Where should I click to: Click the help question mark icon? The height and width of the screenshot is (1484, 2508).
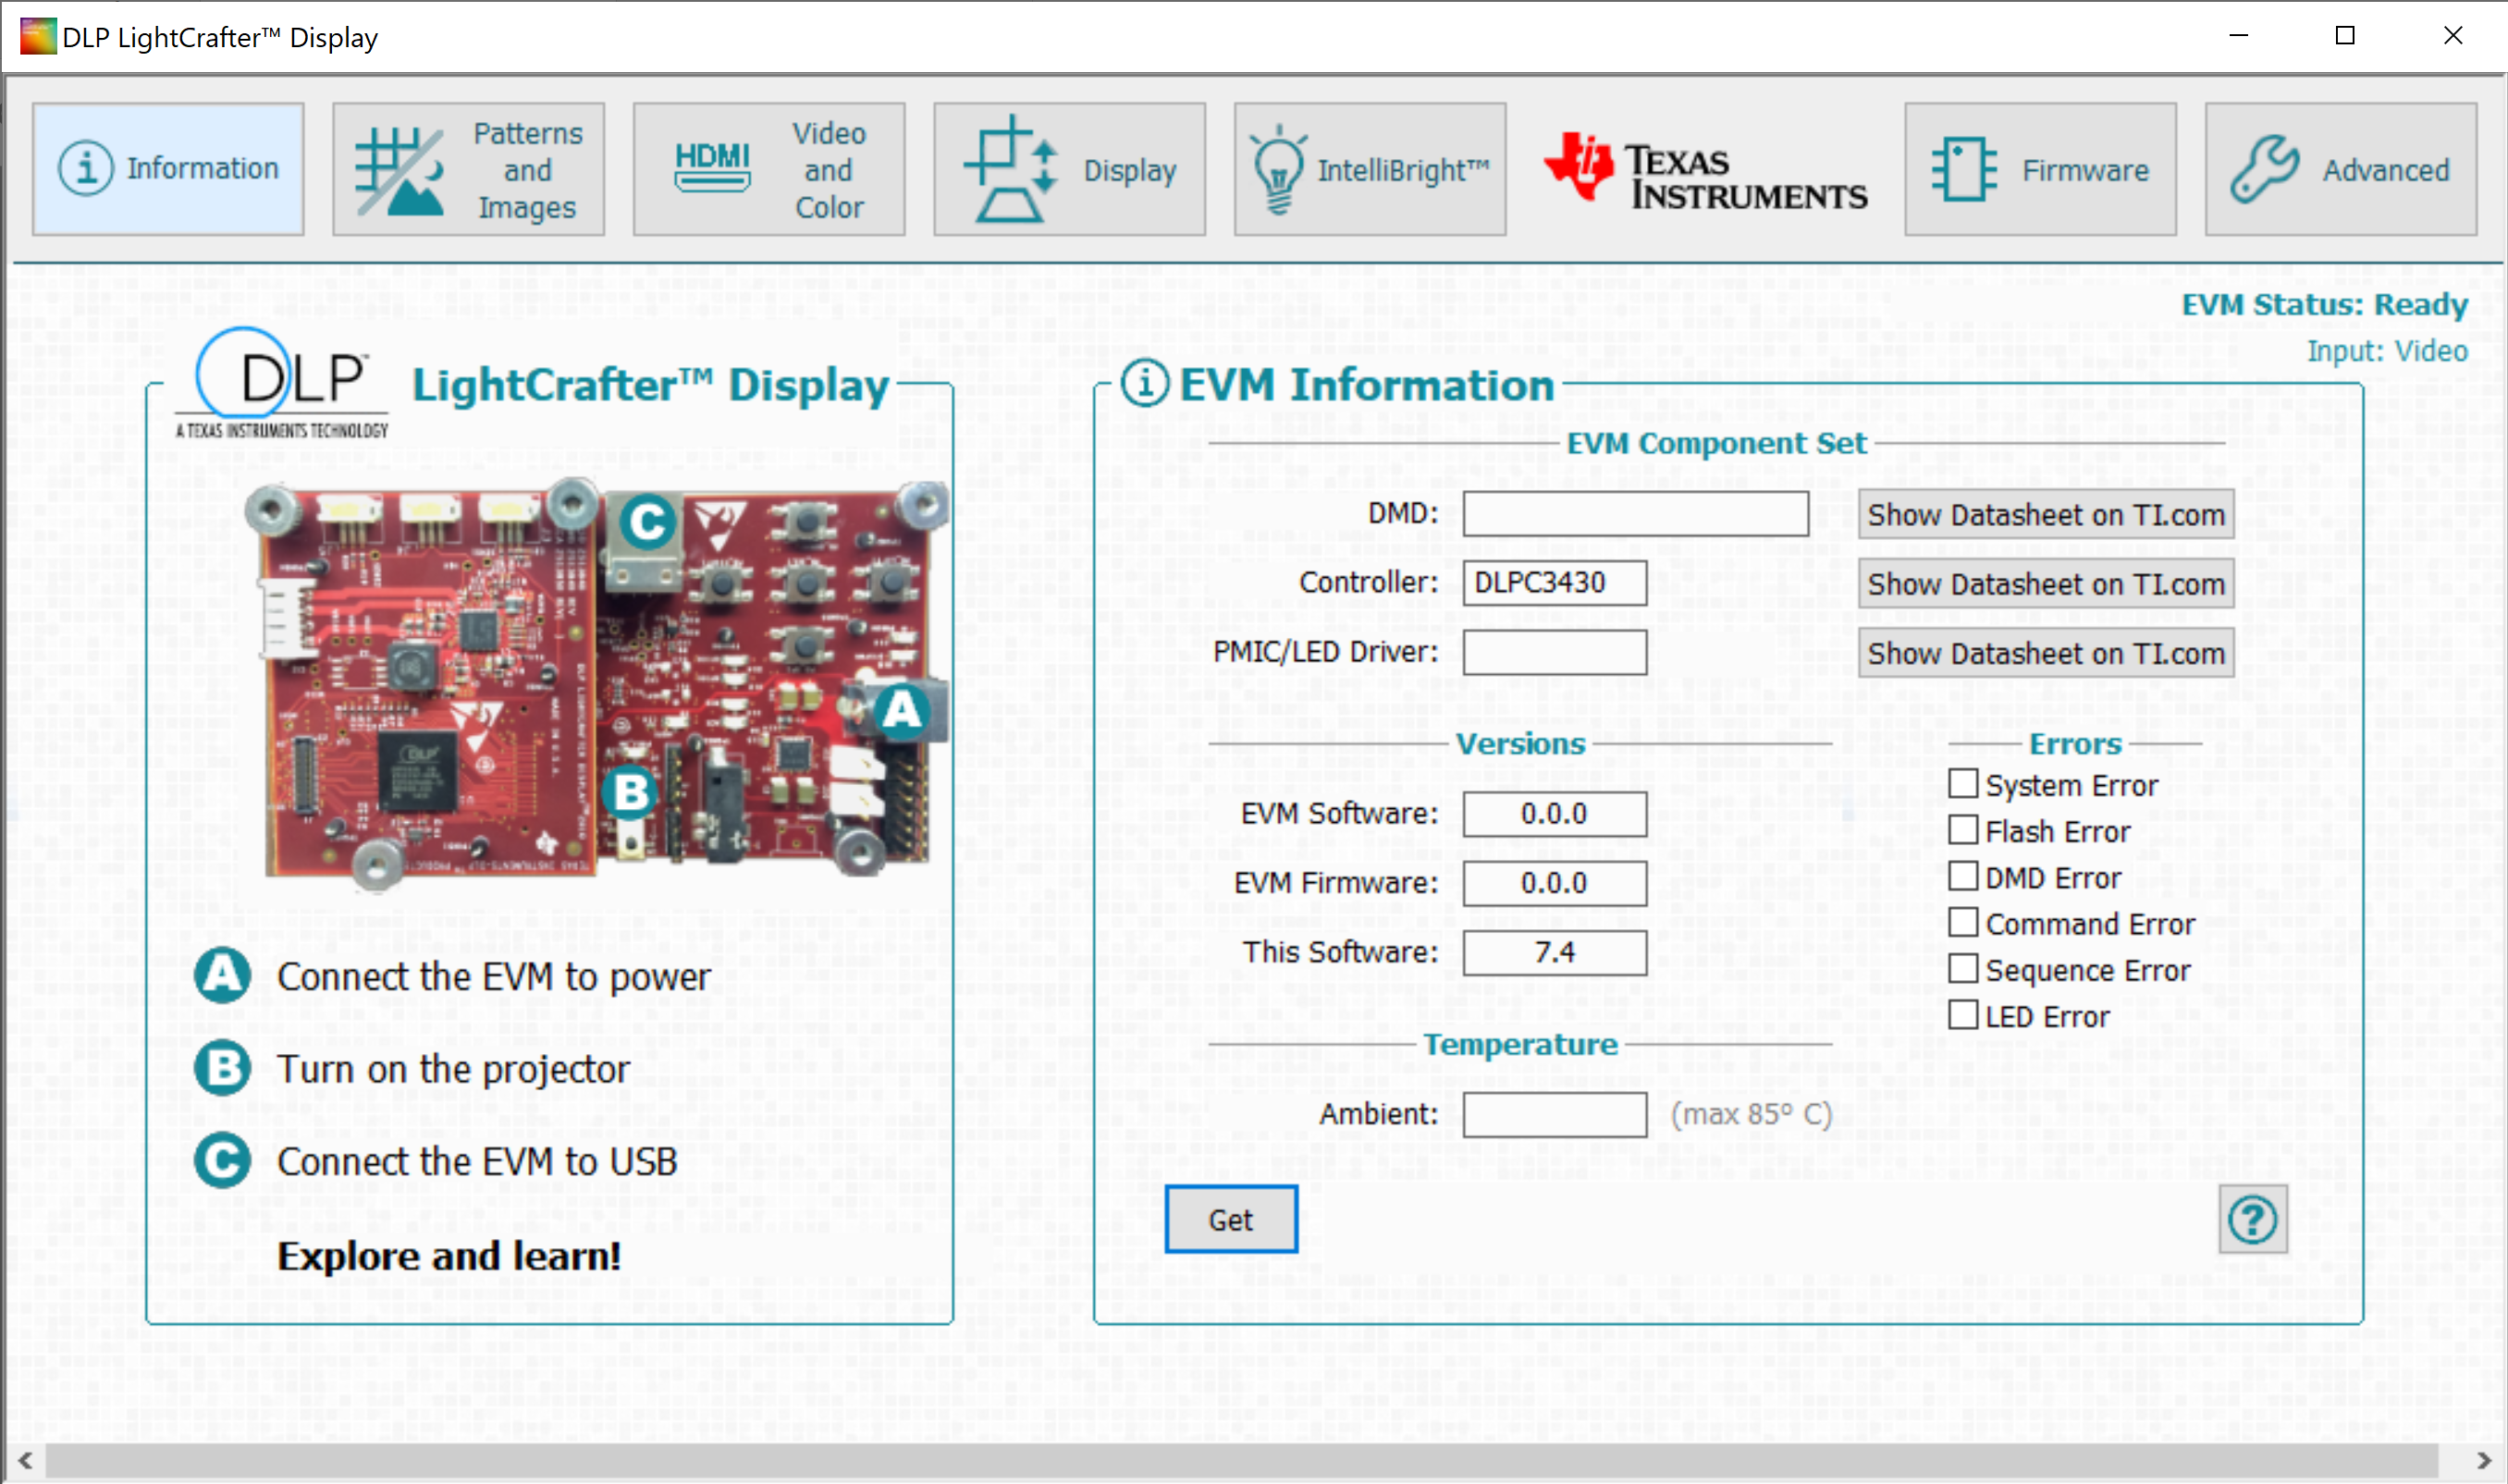coord(2252,1220)
